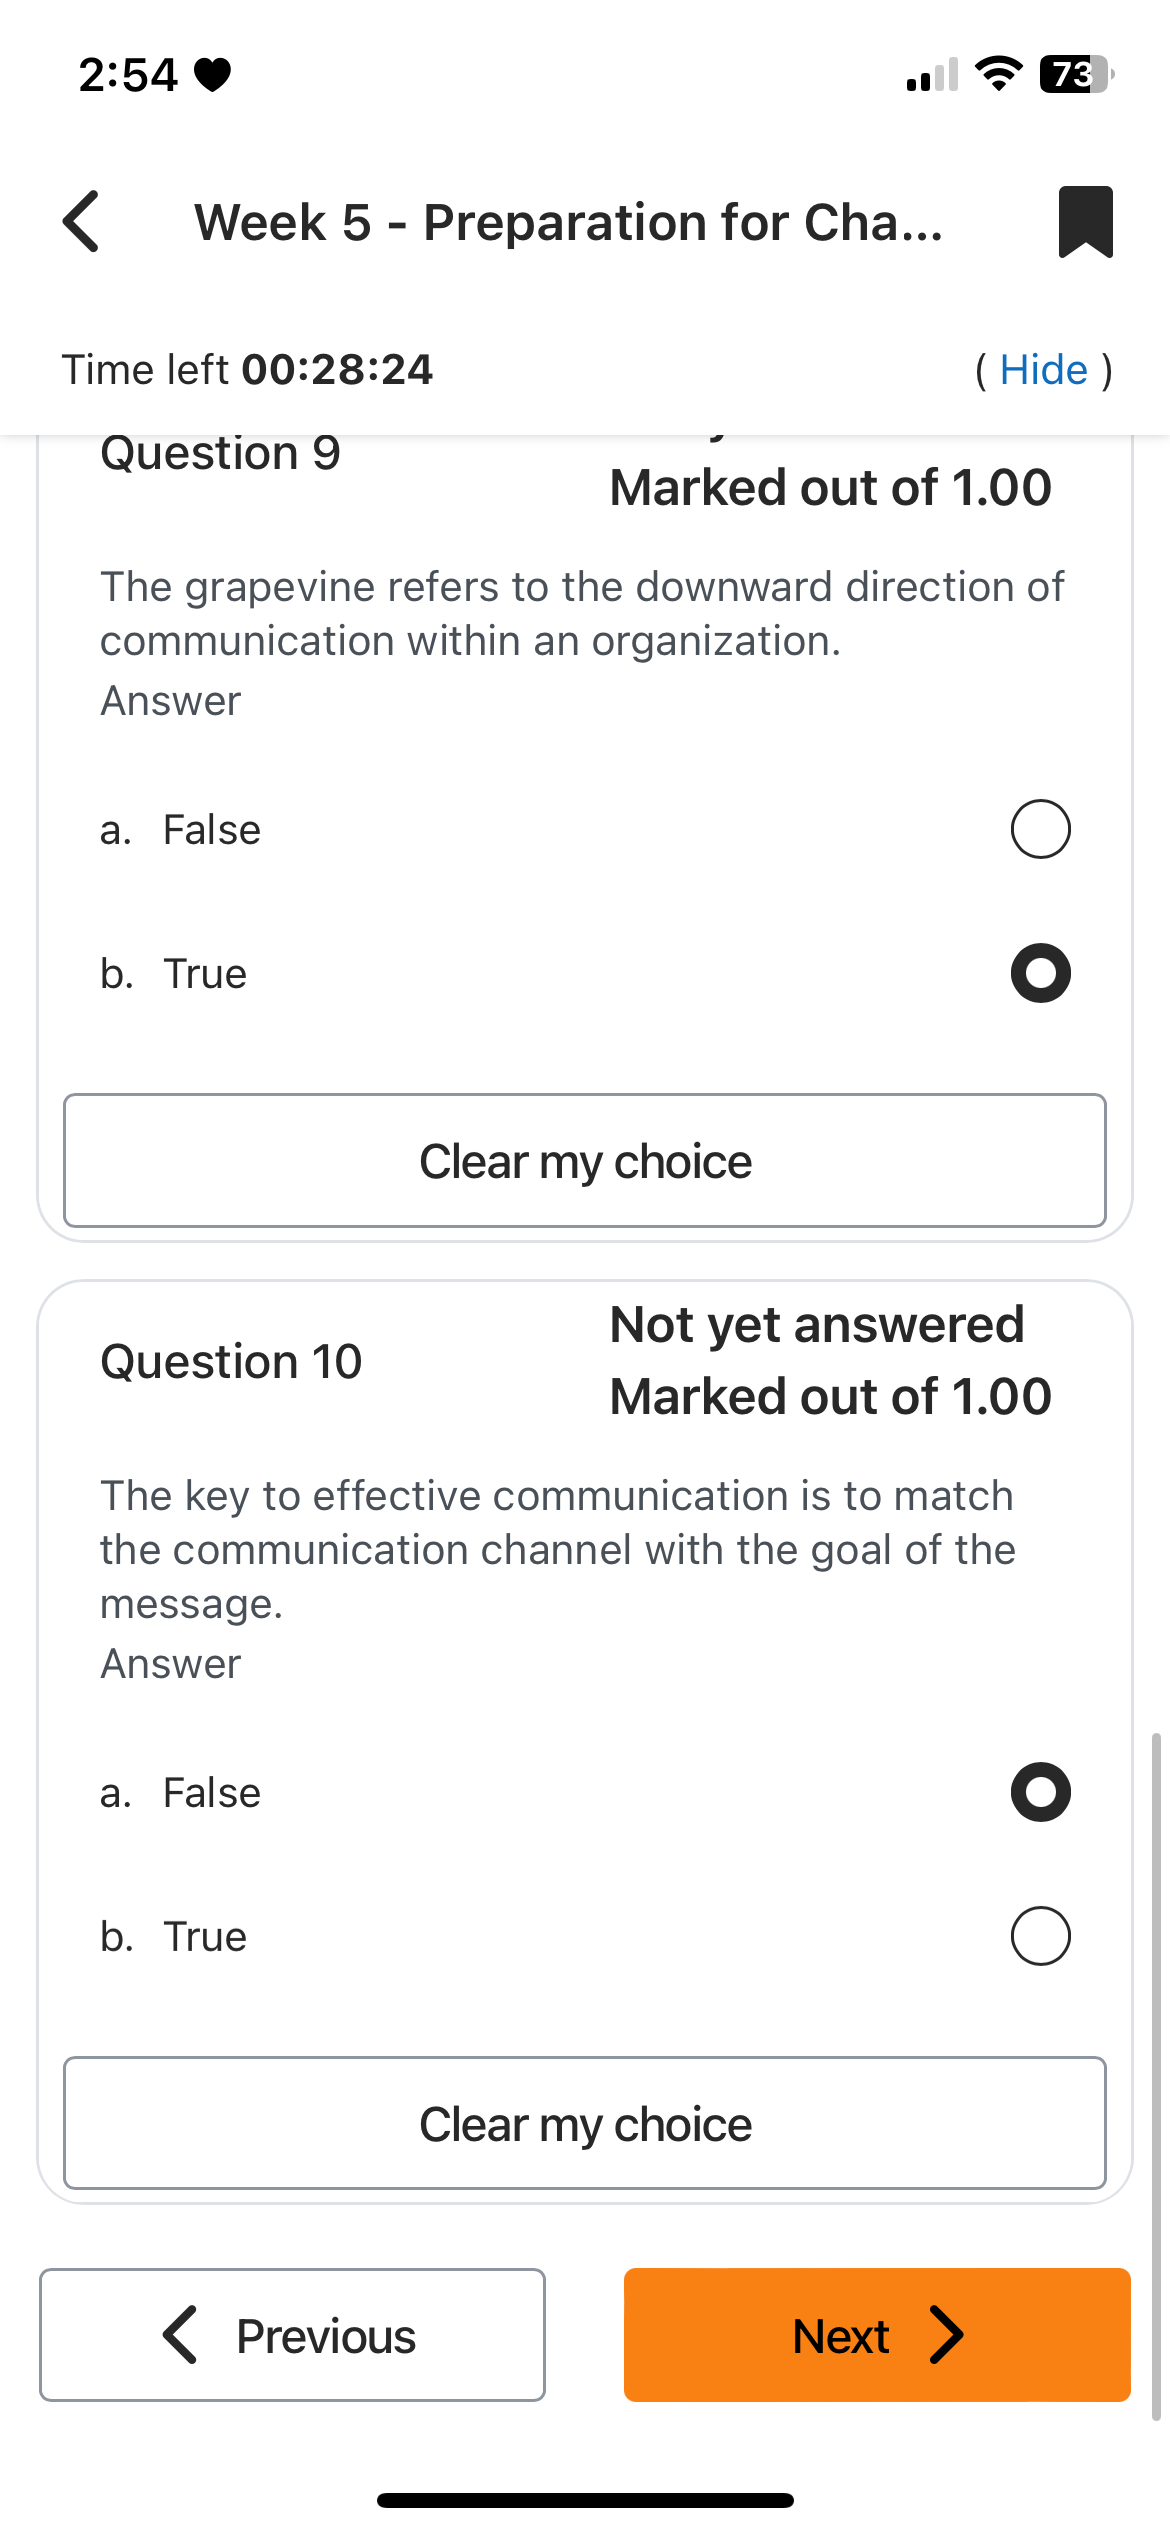Tap the left chevron on Previous button

tap(181, 2335)
